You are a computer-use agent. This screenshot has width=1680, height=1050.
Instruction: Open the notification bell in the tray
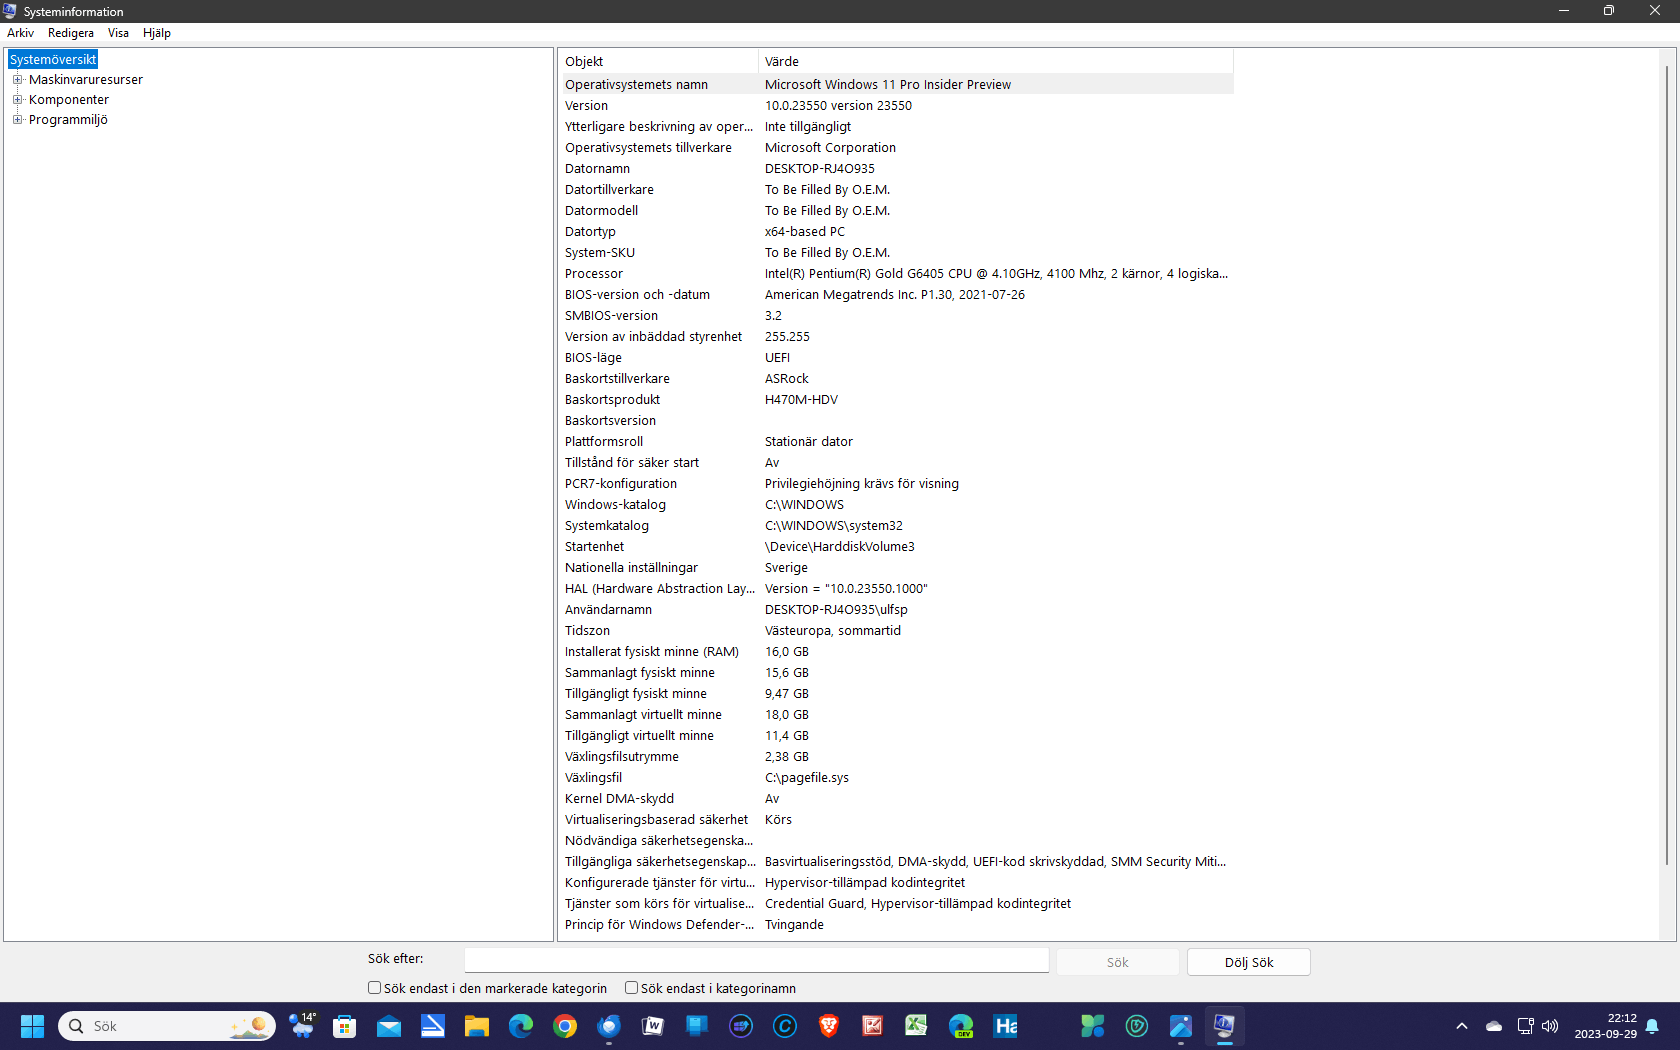click(x=1652, y=1026)
